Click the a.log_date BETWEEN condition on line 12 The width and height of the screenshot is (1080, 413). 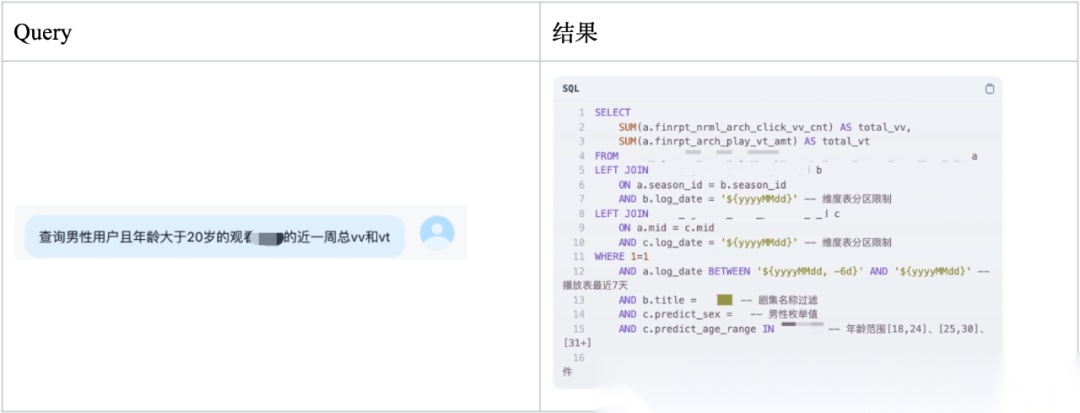point(795,271)
